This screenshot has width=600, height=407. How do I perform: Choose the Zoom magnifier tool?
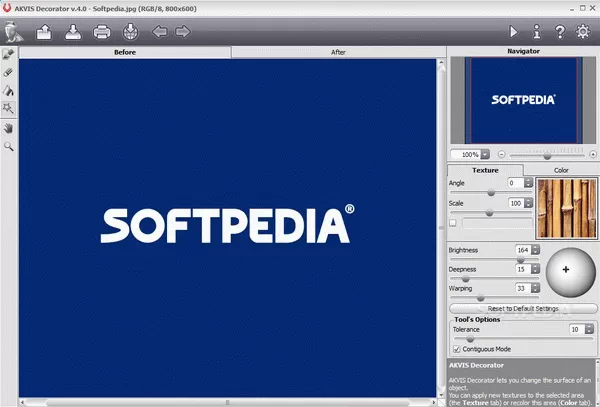[x=9, y=146]
